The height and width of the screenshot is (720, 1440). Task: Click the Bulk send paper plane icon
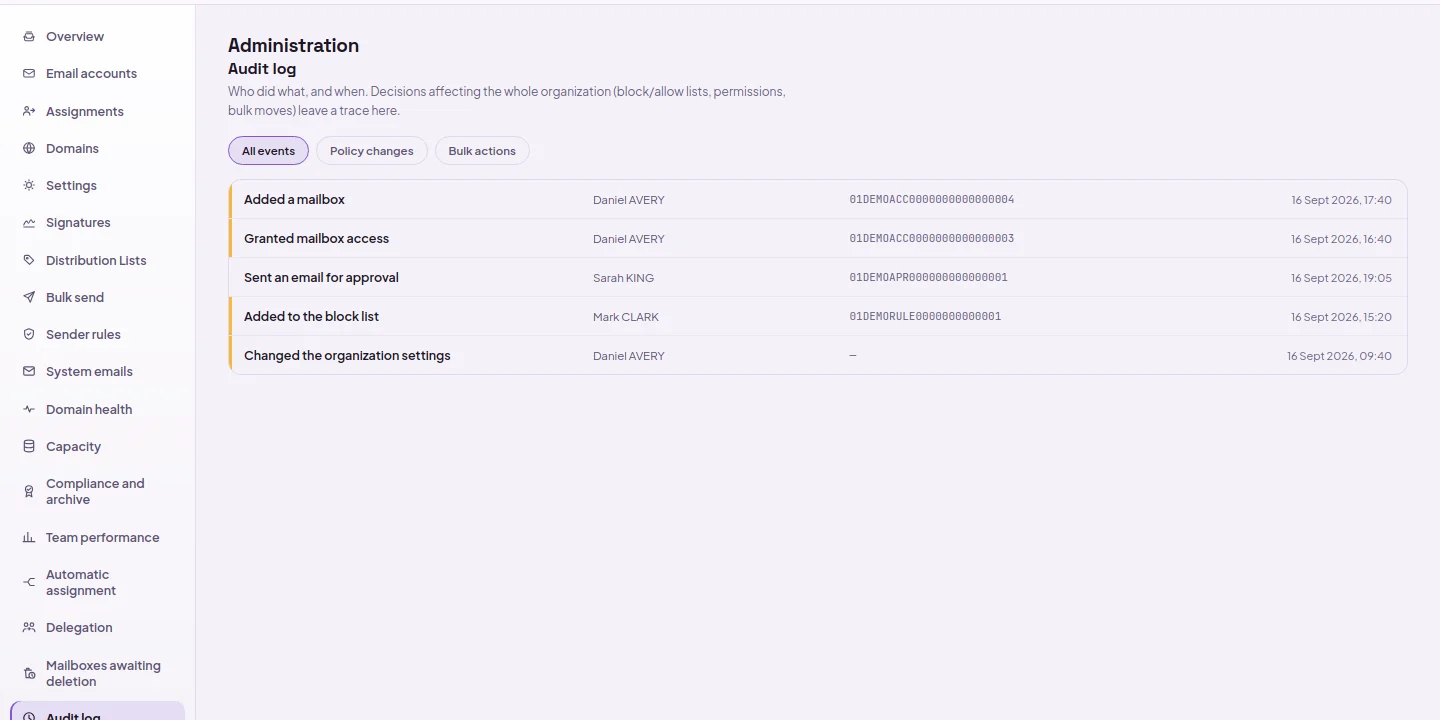click(x=29, y=298)
